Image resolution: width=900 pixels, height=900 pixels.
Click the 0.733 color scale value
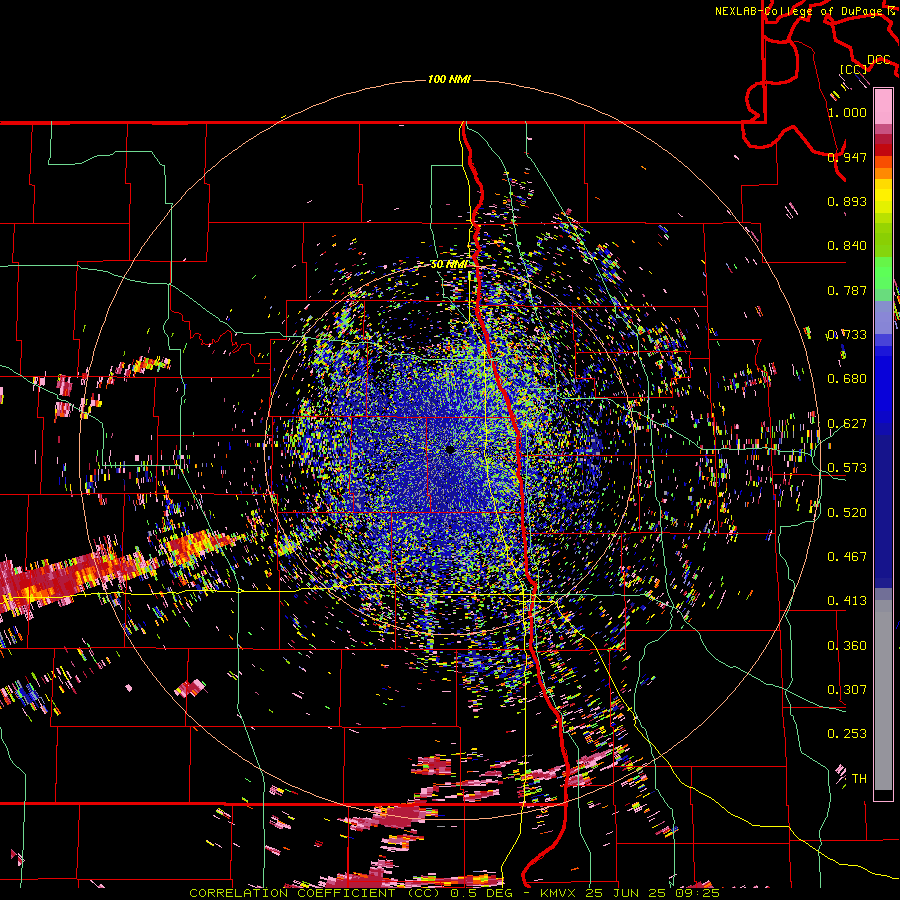click(847, 335)
